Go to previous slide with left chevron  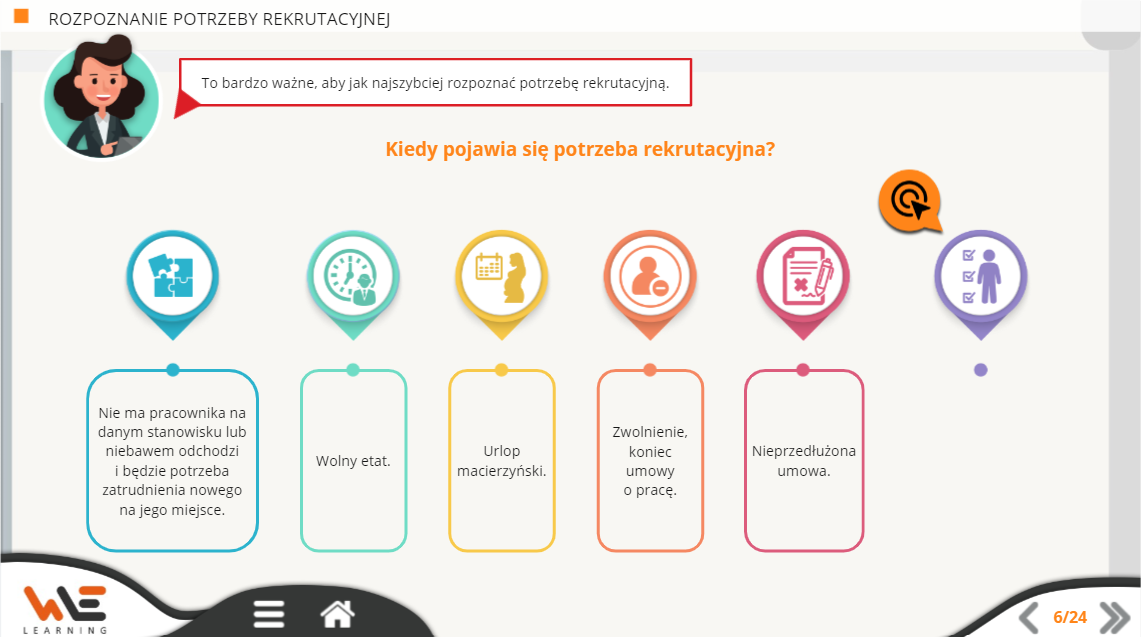click(x=1028, y=617)
